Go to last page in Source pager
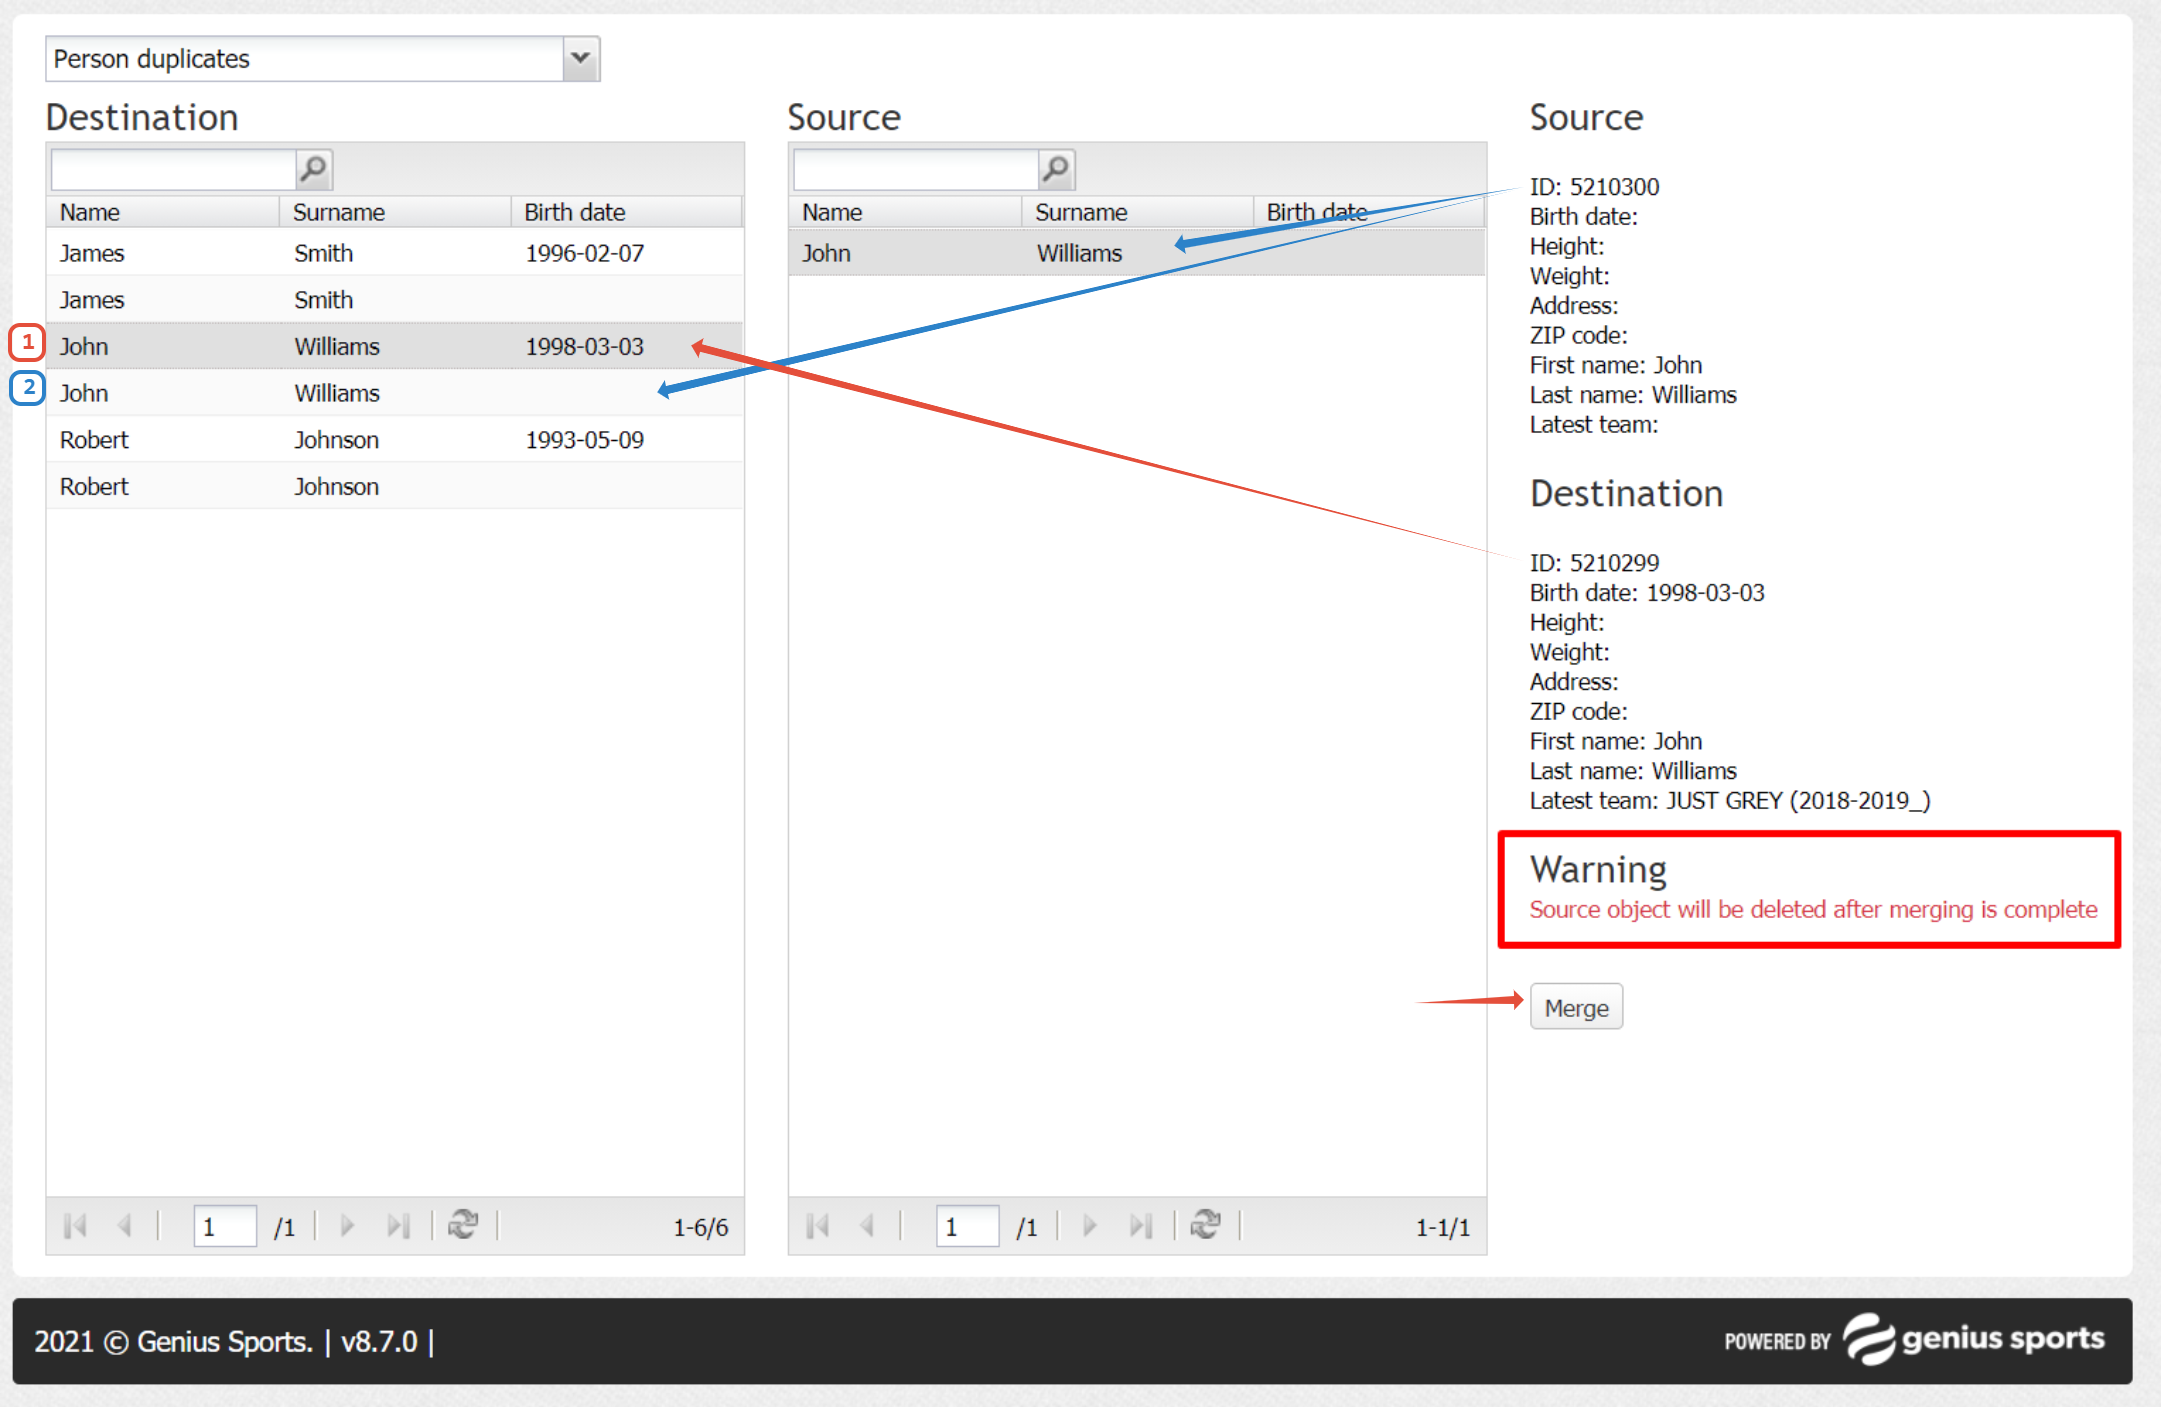 coord(1140,1225)
